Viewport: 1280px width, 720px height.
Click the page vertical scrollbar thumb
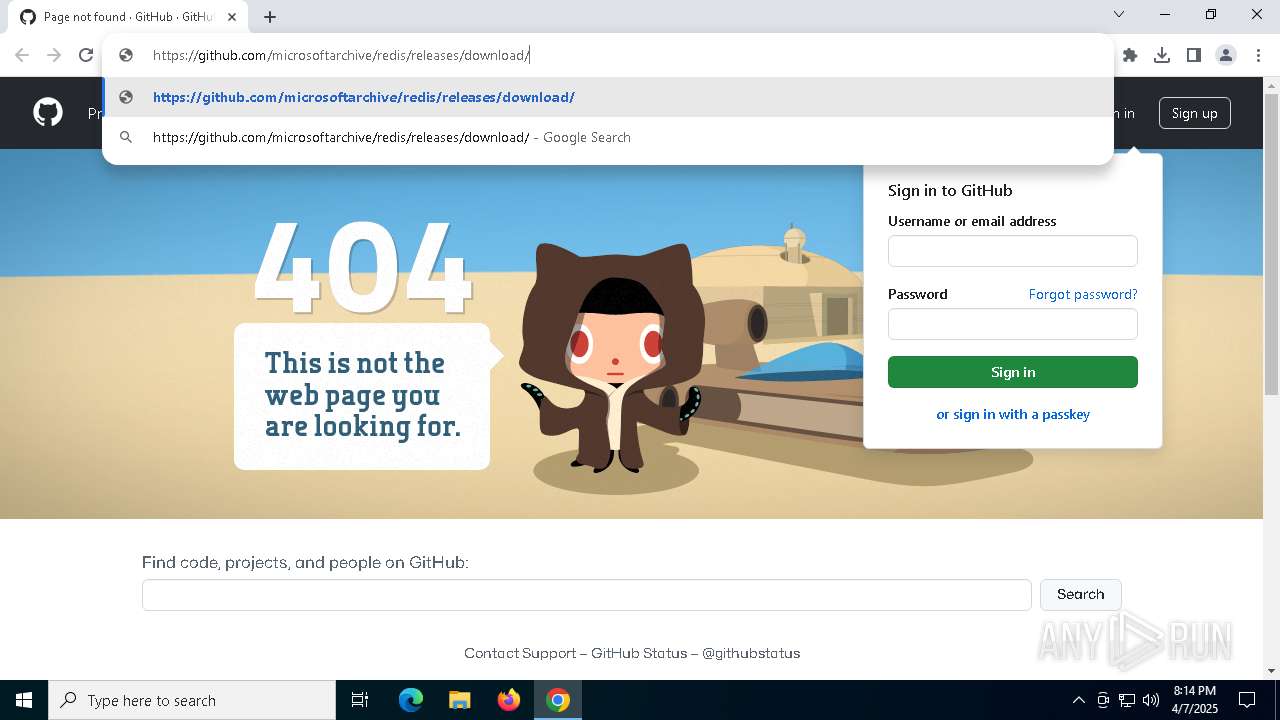pyautogui.click(x=1271, y=245)
